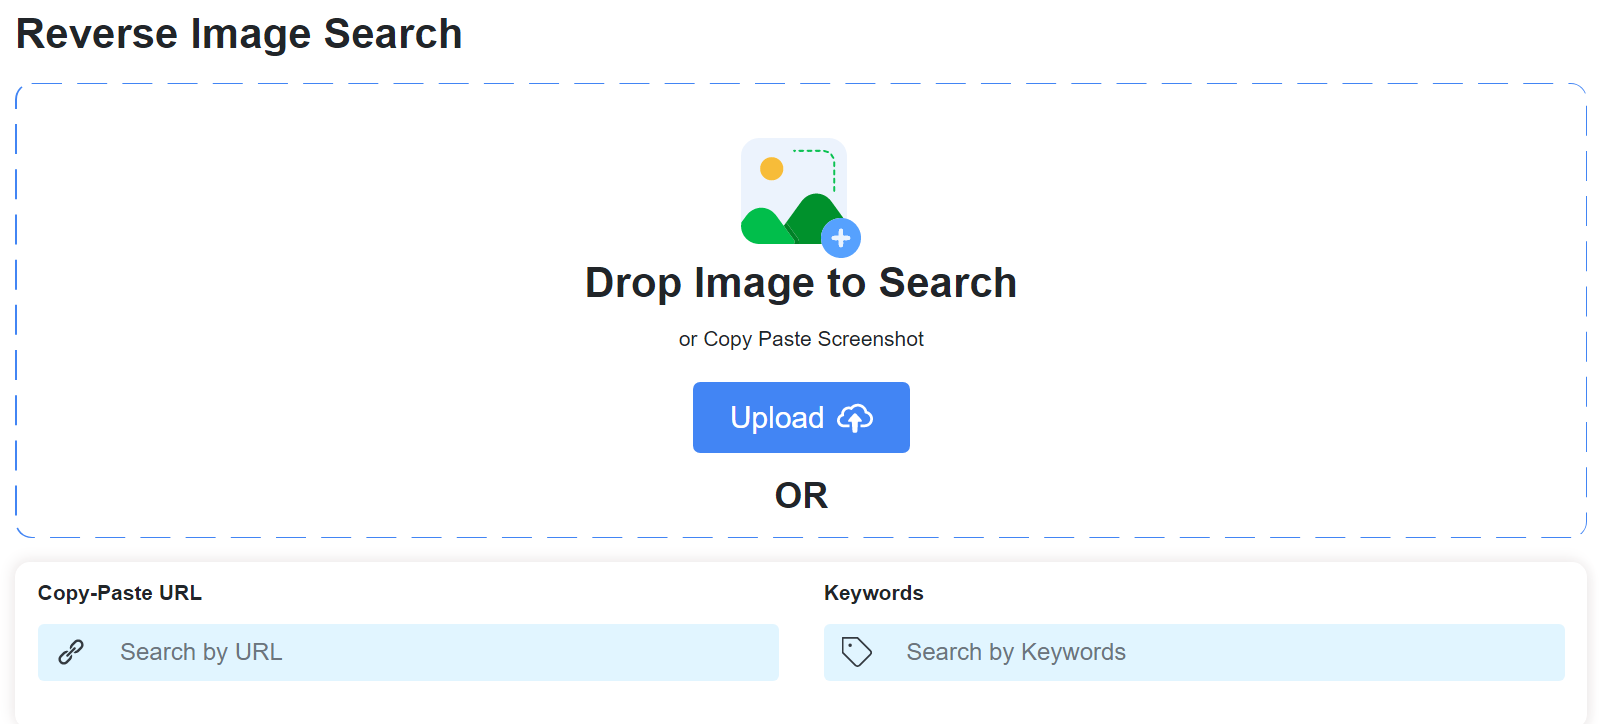Select the Copy-Paste URL label
Image resolution: width=1602 pixels, height=724 pixels.
click(120, 593)
